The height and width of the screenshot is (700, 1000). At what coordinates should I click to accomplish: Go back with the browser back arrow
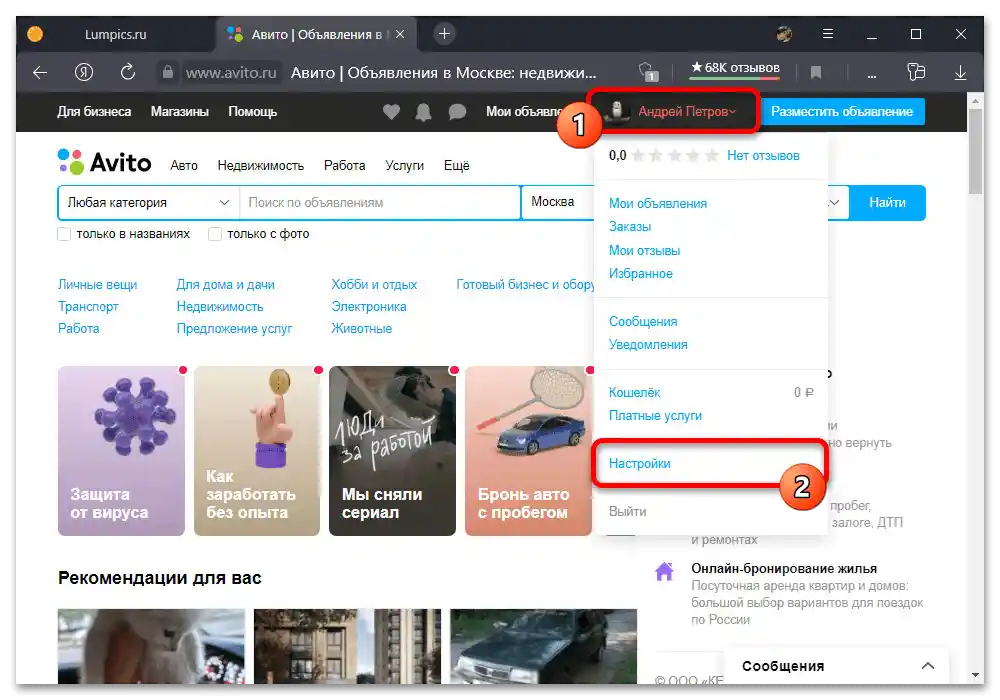pos(40,73)
